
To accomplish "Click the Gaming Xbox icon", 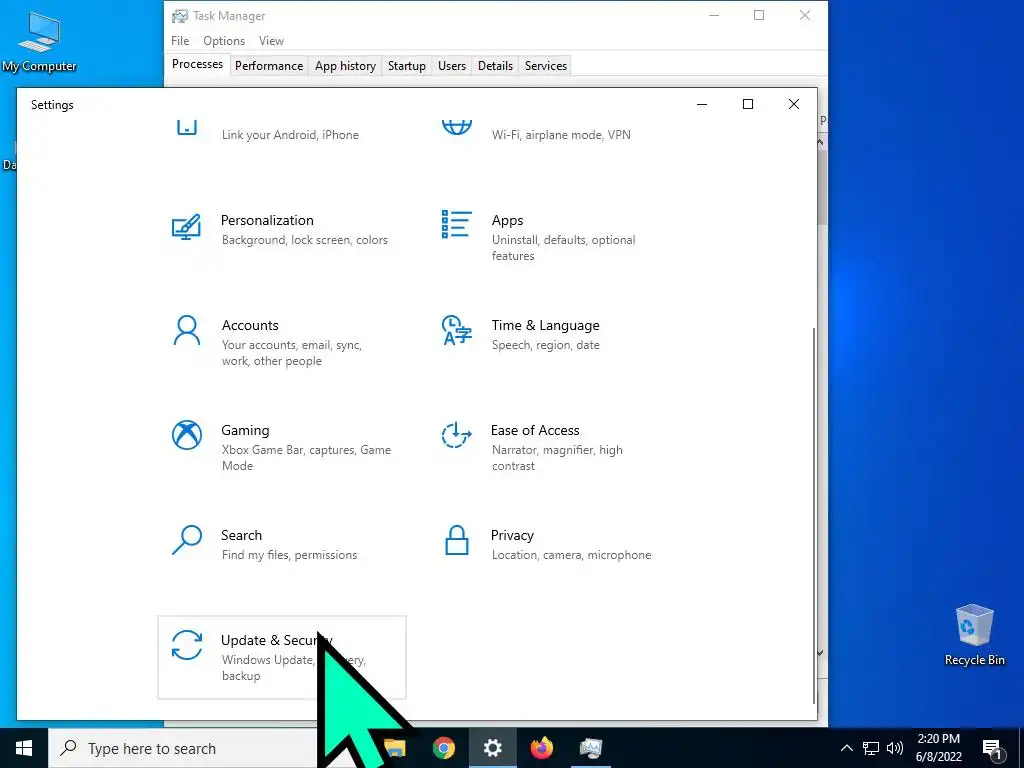I will pos(187,435).
